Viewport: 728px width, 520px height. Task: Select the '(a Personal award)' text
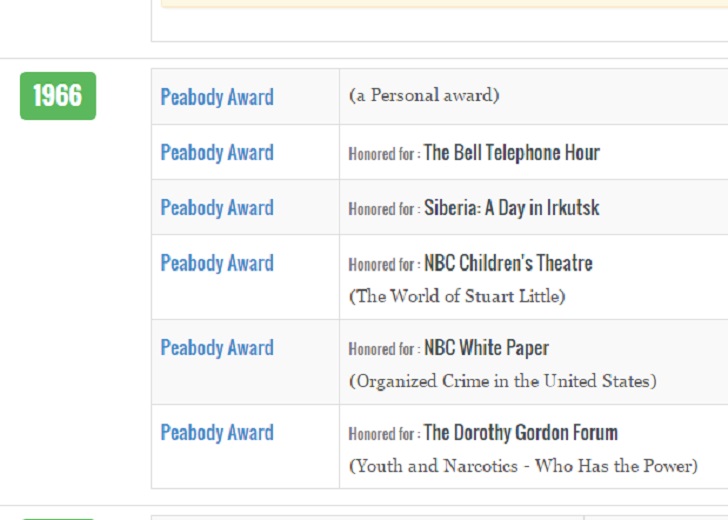coord(424,95)
